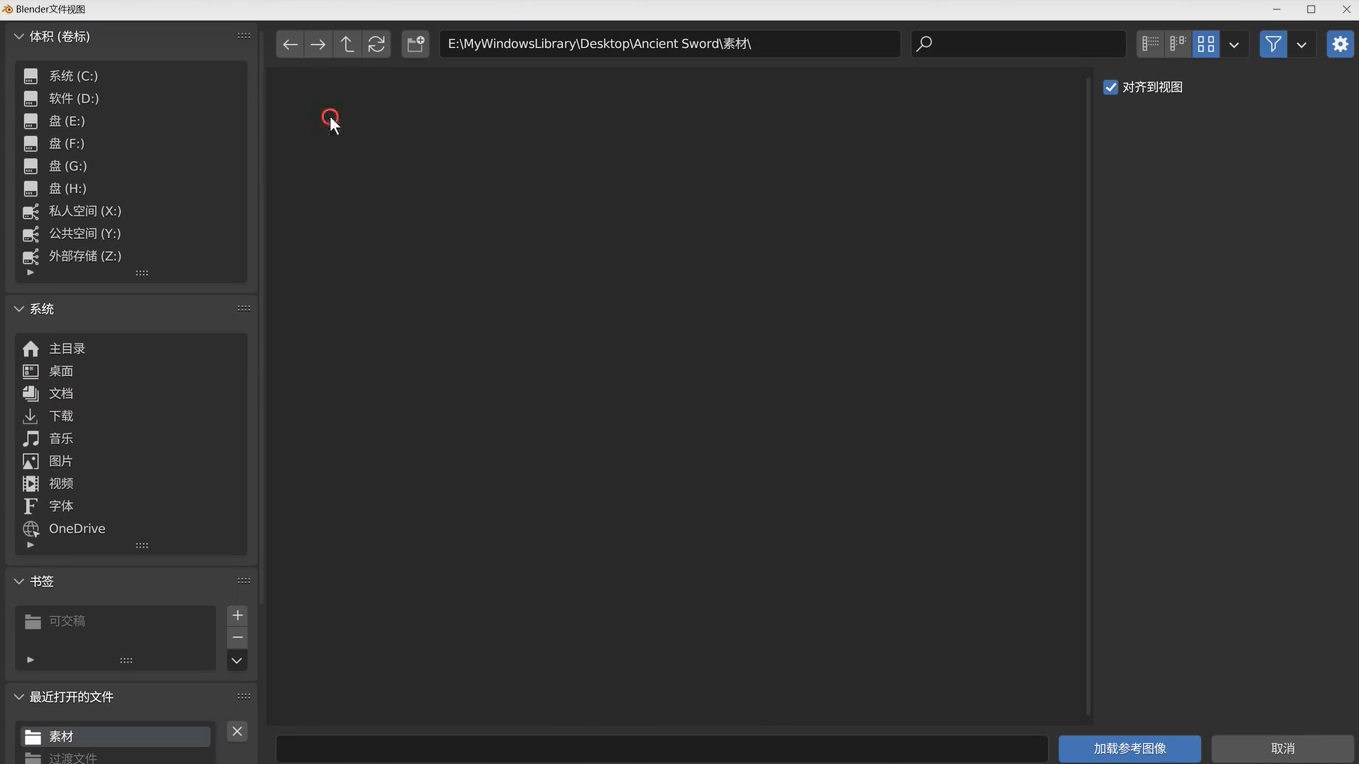Viewport: 1359px width, 764px height.
Task: Expand the volumes list filter triangle
Action: pos(30,272)
